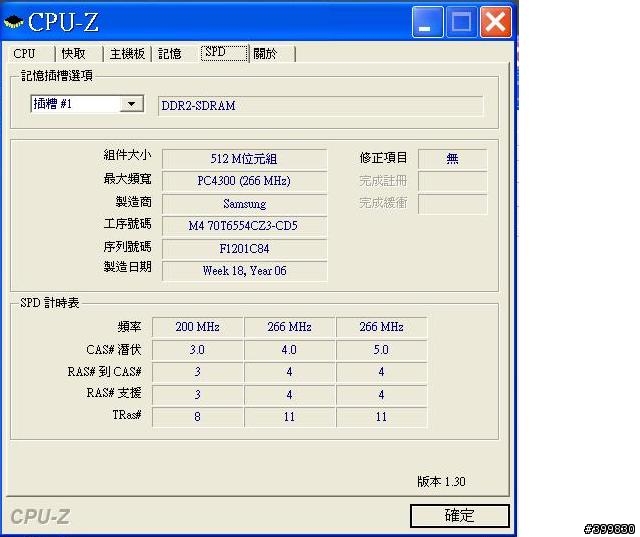The image size is (640, 537).
Task: Click the RAS# 支援 row label
Action: (x=114, y=393)
